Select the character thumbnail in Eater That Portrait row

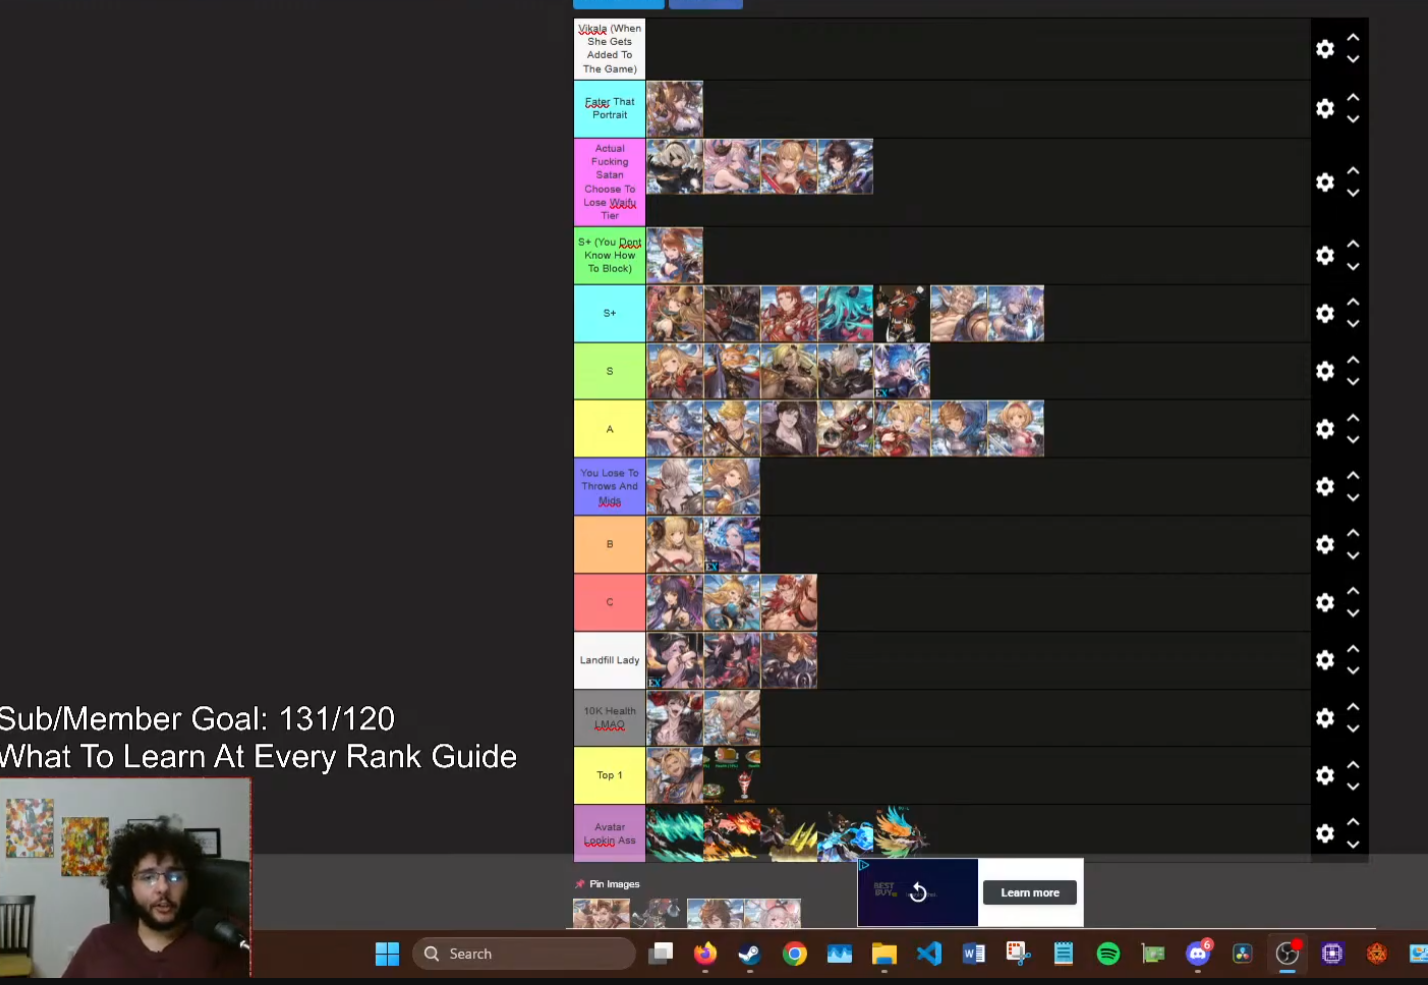[675, 109]
